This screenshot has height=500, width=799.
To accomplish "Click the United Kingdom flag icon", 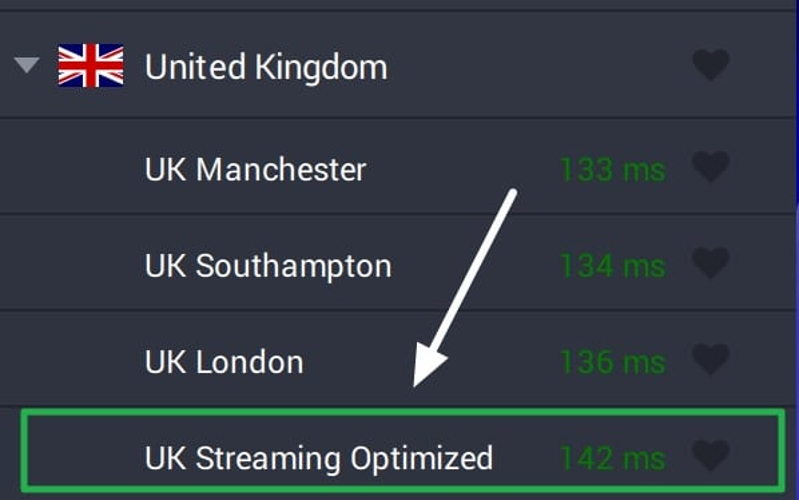I will click(91, 67).
